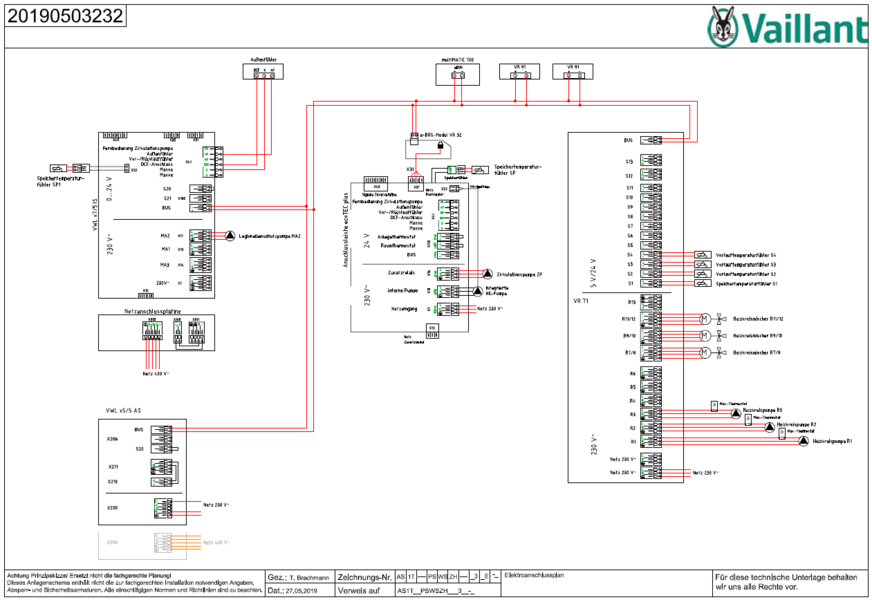The height and width of the screenshot is (602, 872).
Task: Click the Netzeingang terminal on the ecoTEC plus strip
Action: click(x=448, y=308)
